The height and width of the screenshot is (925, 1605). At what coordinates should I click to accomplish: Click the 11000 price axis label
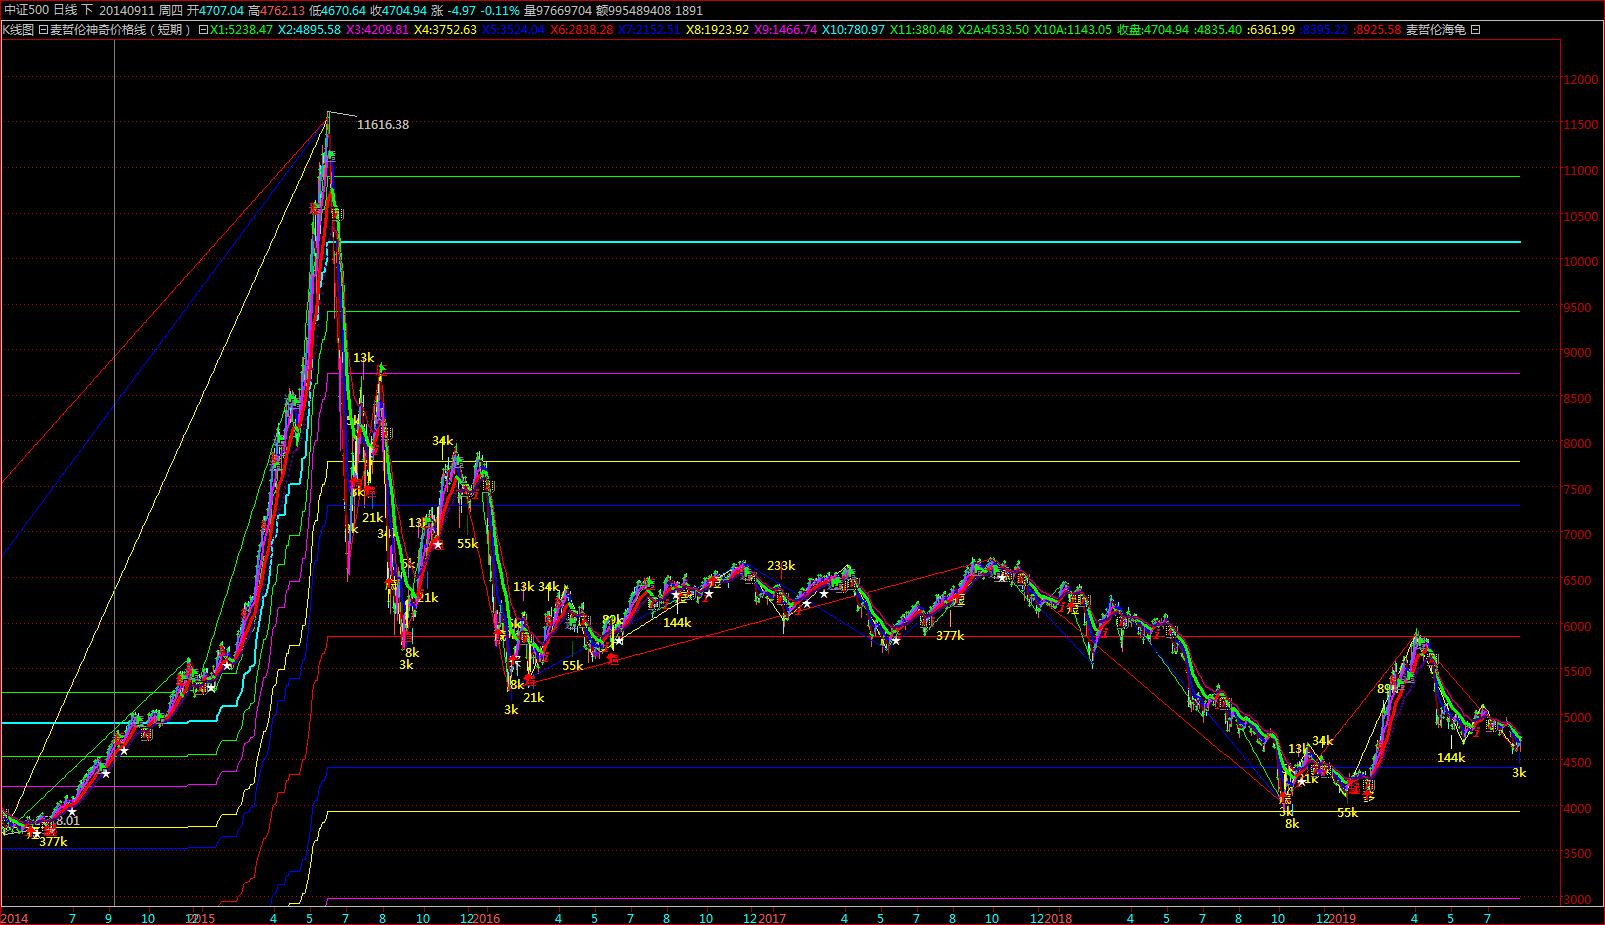coord(1581,171)
